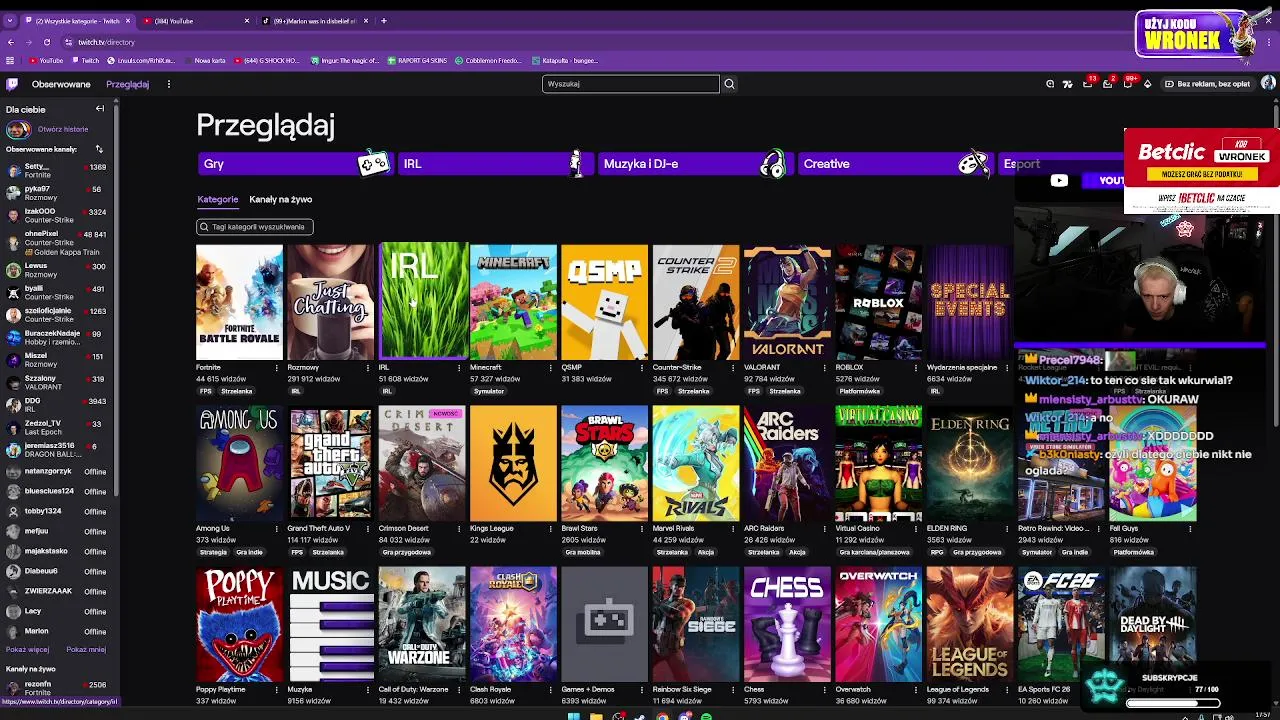
Task: Open the Muzyka i DJ-e banner
Action: coord(695,164)
